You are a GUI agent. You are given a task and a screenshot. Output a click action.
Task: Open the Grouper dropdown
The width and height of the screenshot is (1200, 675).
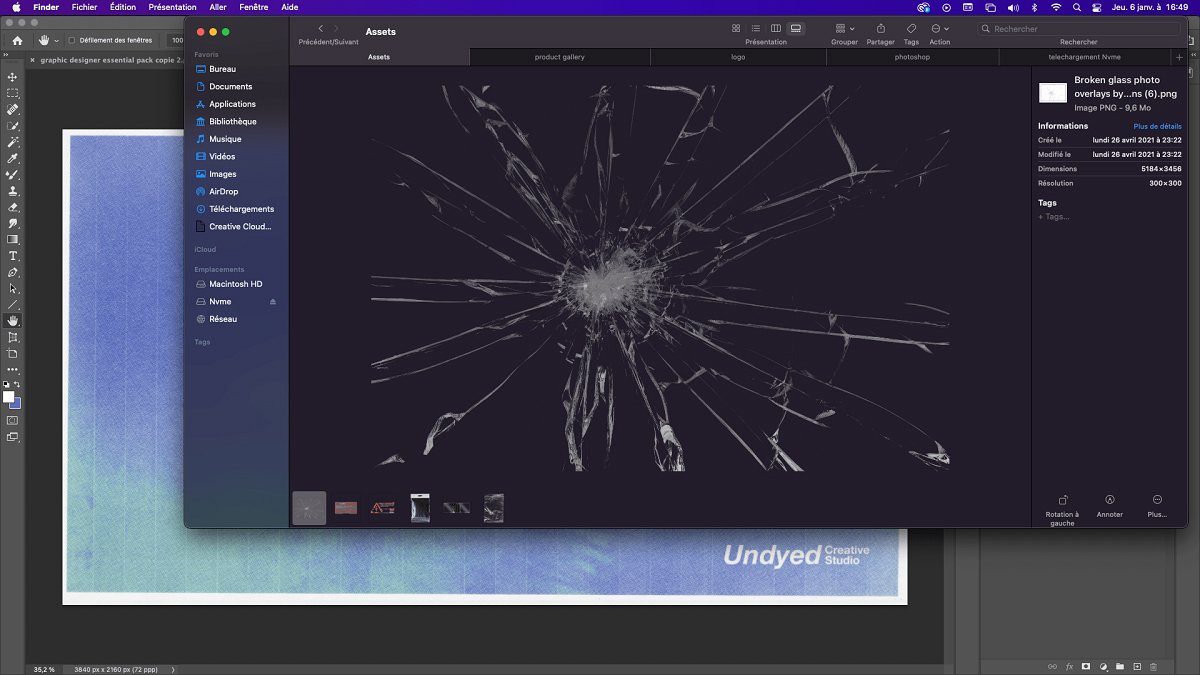pos(844,29)
